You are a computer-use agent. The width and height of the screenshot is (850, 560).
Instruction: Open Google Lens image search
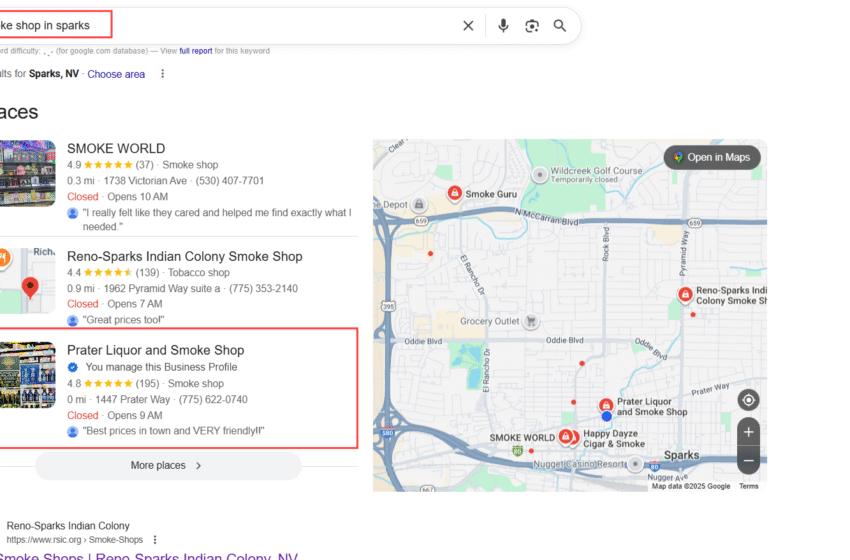point(532,26)
